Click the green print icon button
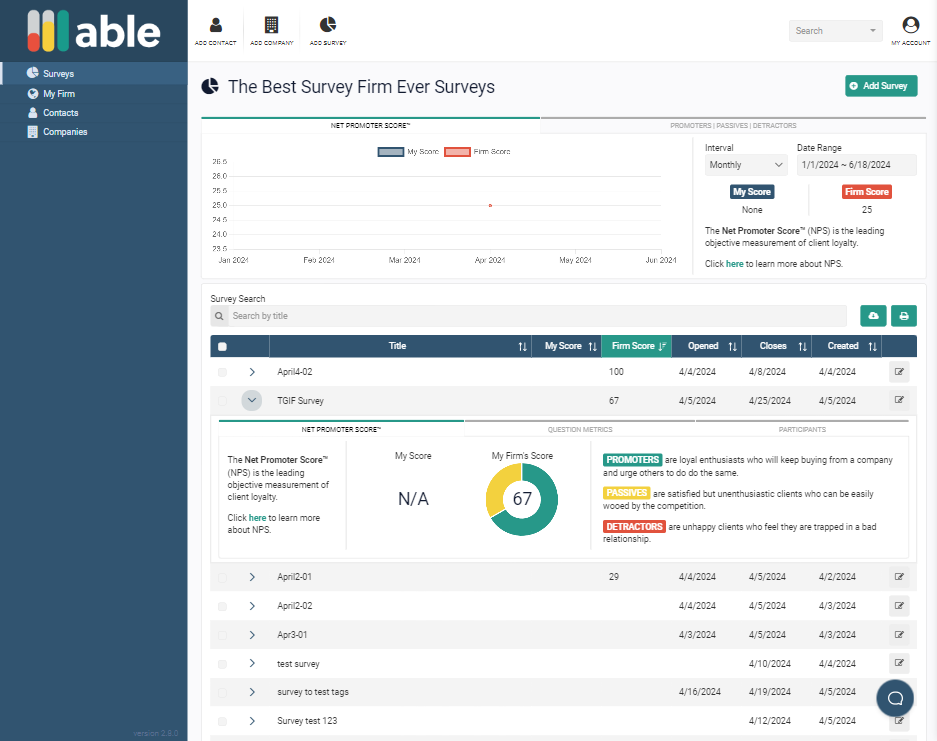937x741 pixels. (x=904, y=316)
